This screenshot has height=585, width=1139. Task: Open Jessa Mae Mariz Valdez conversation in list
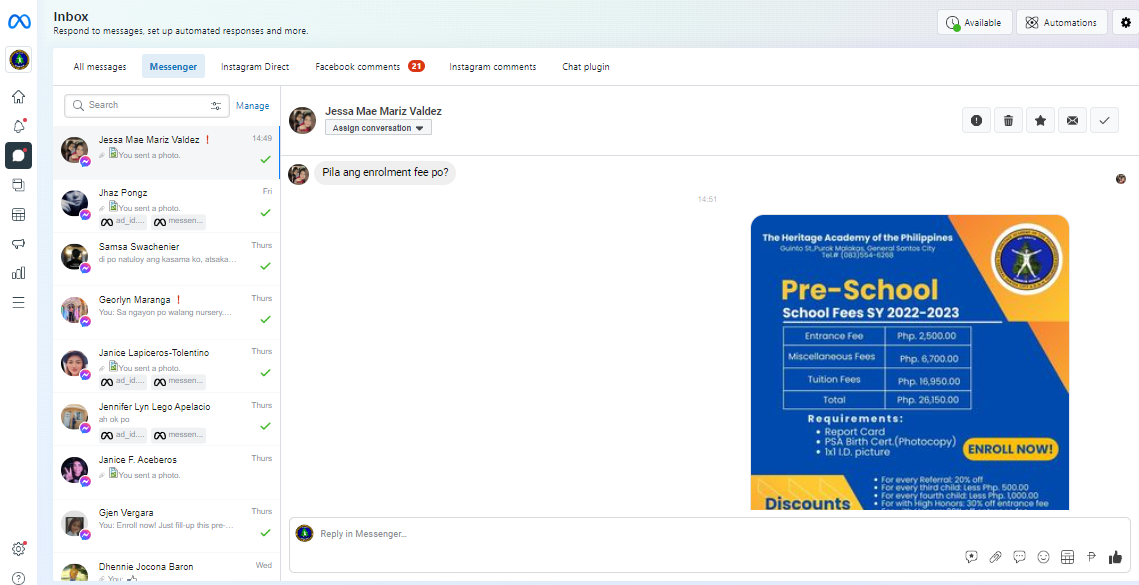[166, 153]
